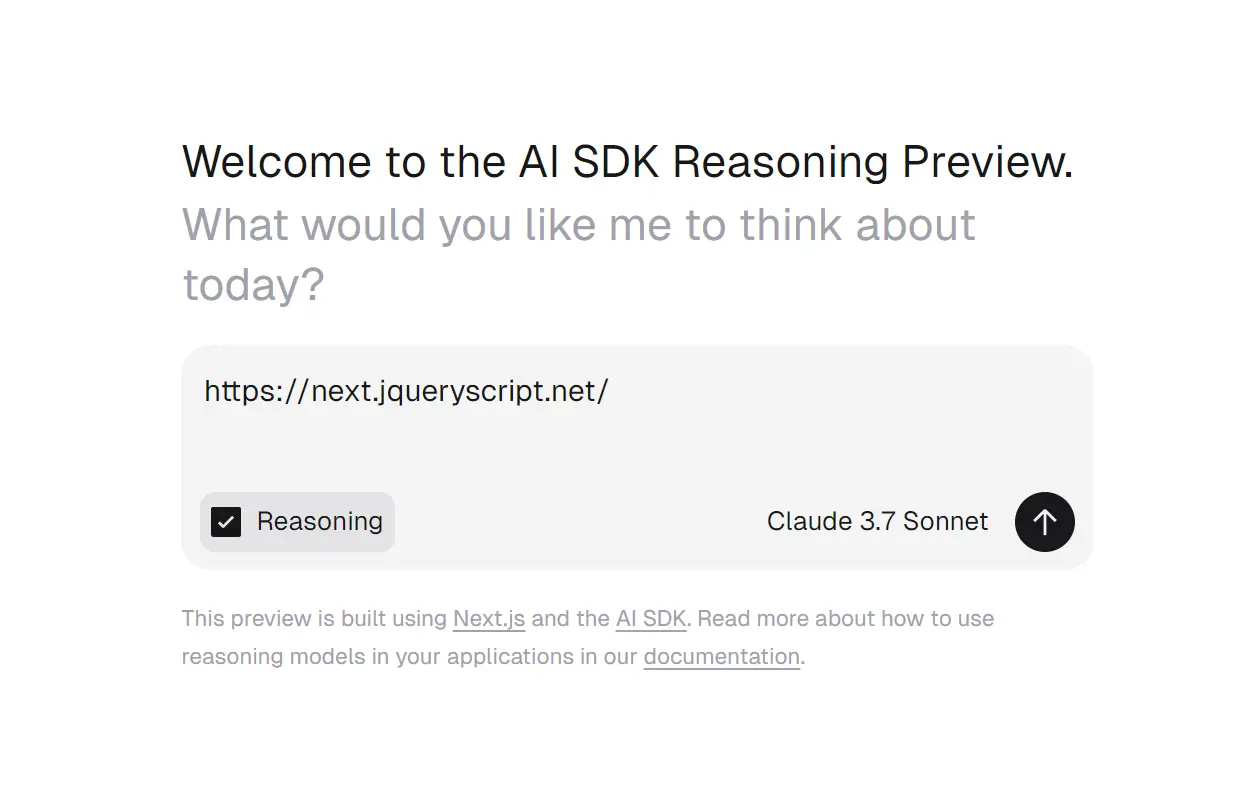1258x795 pixels.
Task: Click the word "Sonnet" in the model name
Action: pyautogui.click(x=945, y=522)
